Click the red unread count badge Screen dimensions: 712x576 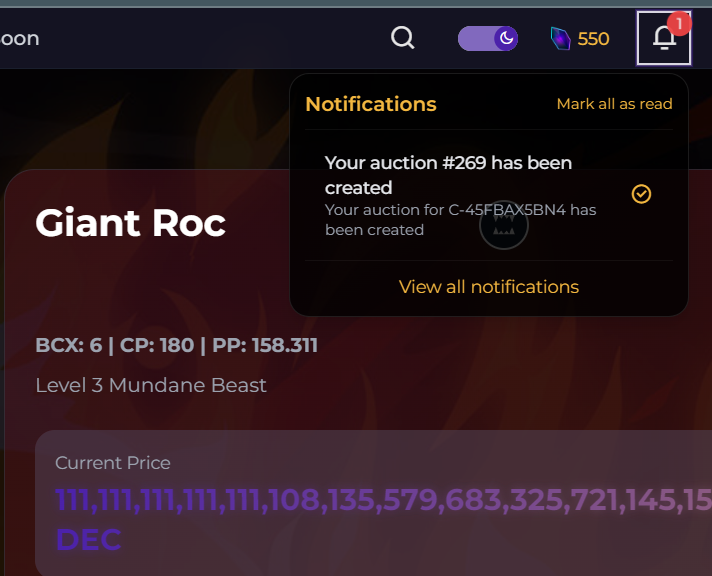(x=679, y=24)
